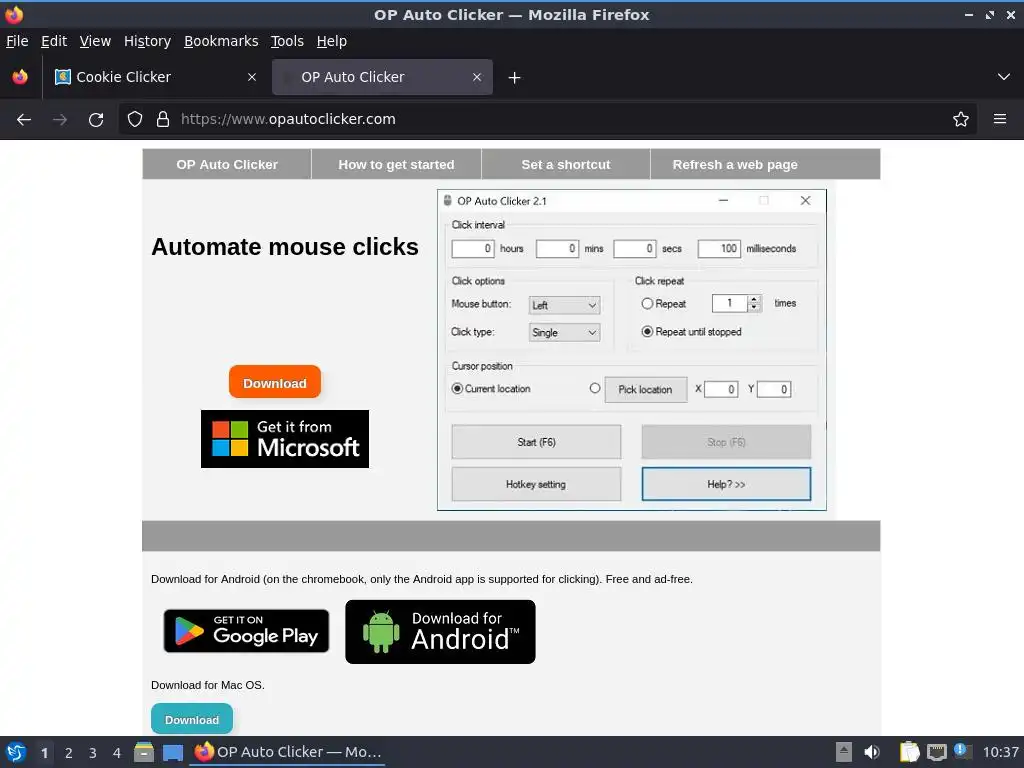This screenshot has width=1024, height=768.
Task: Open the View menu
Action: (95, 41)
